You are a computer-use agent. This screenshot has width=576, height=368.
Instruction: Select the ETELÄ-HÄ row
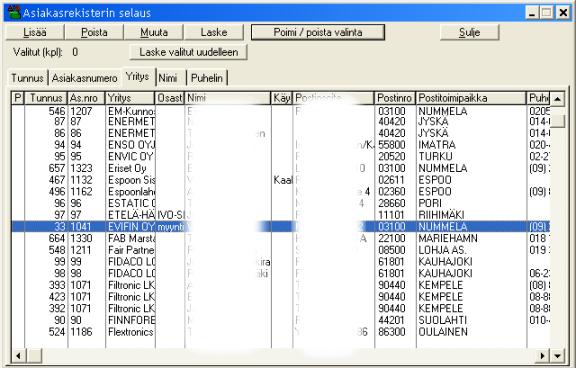(281, 215)
